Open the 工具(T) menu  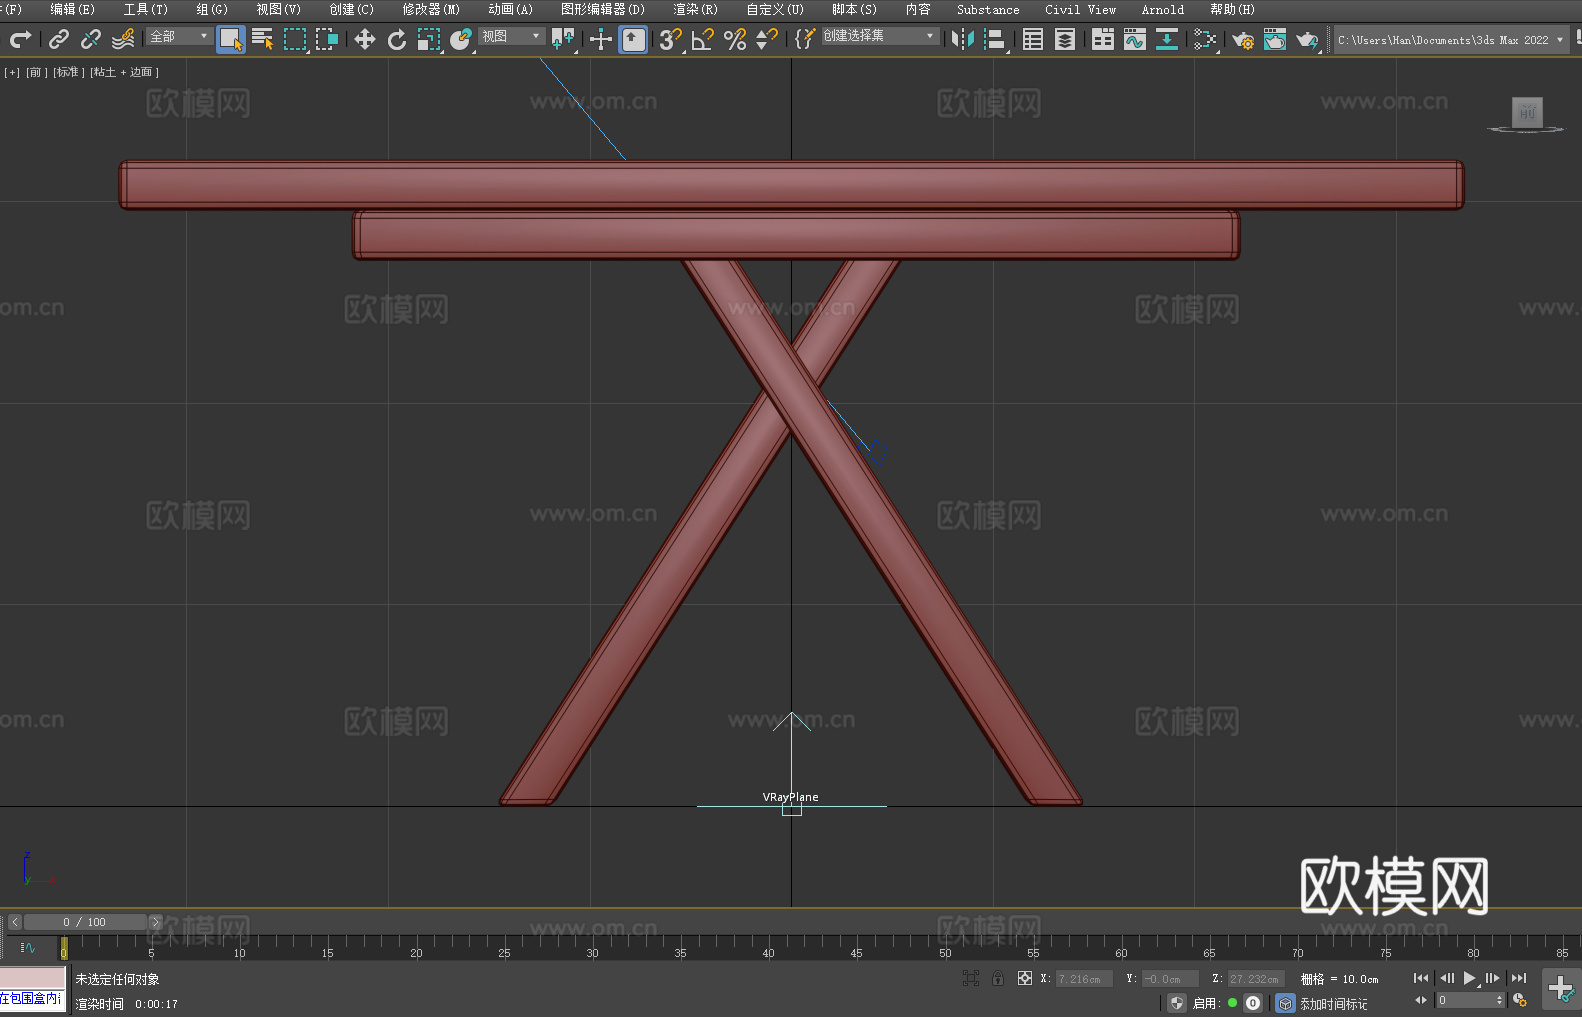tap(145, 9)
